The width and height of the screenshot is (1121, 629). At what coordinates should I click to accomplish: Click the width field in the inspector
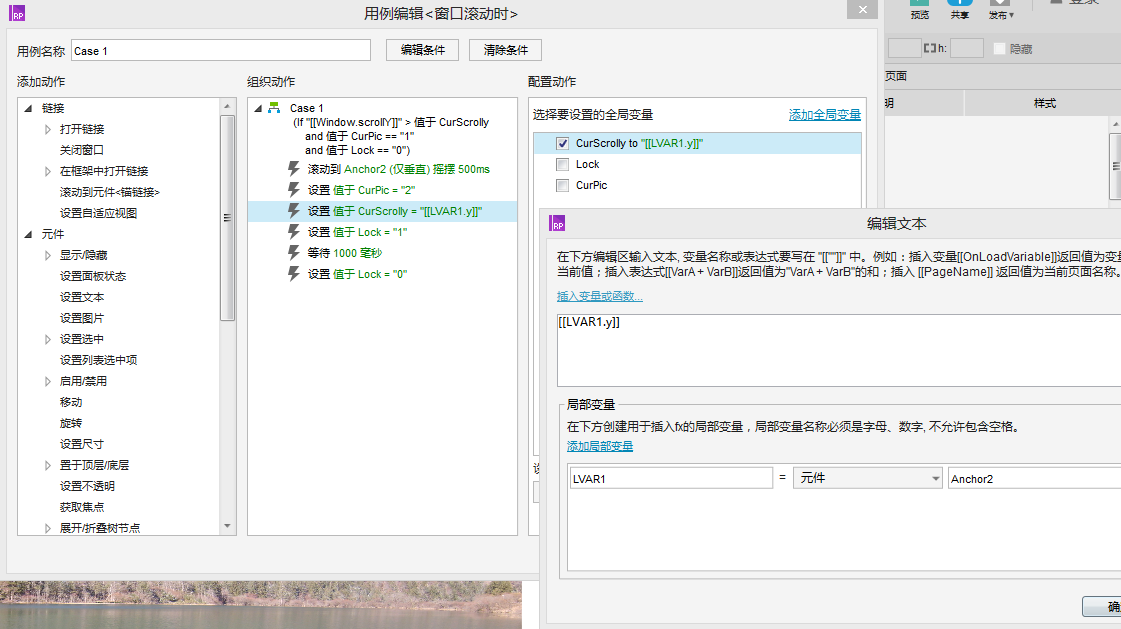904,49
